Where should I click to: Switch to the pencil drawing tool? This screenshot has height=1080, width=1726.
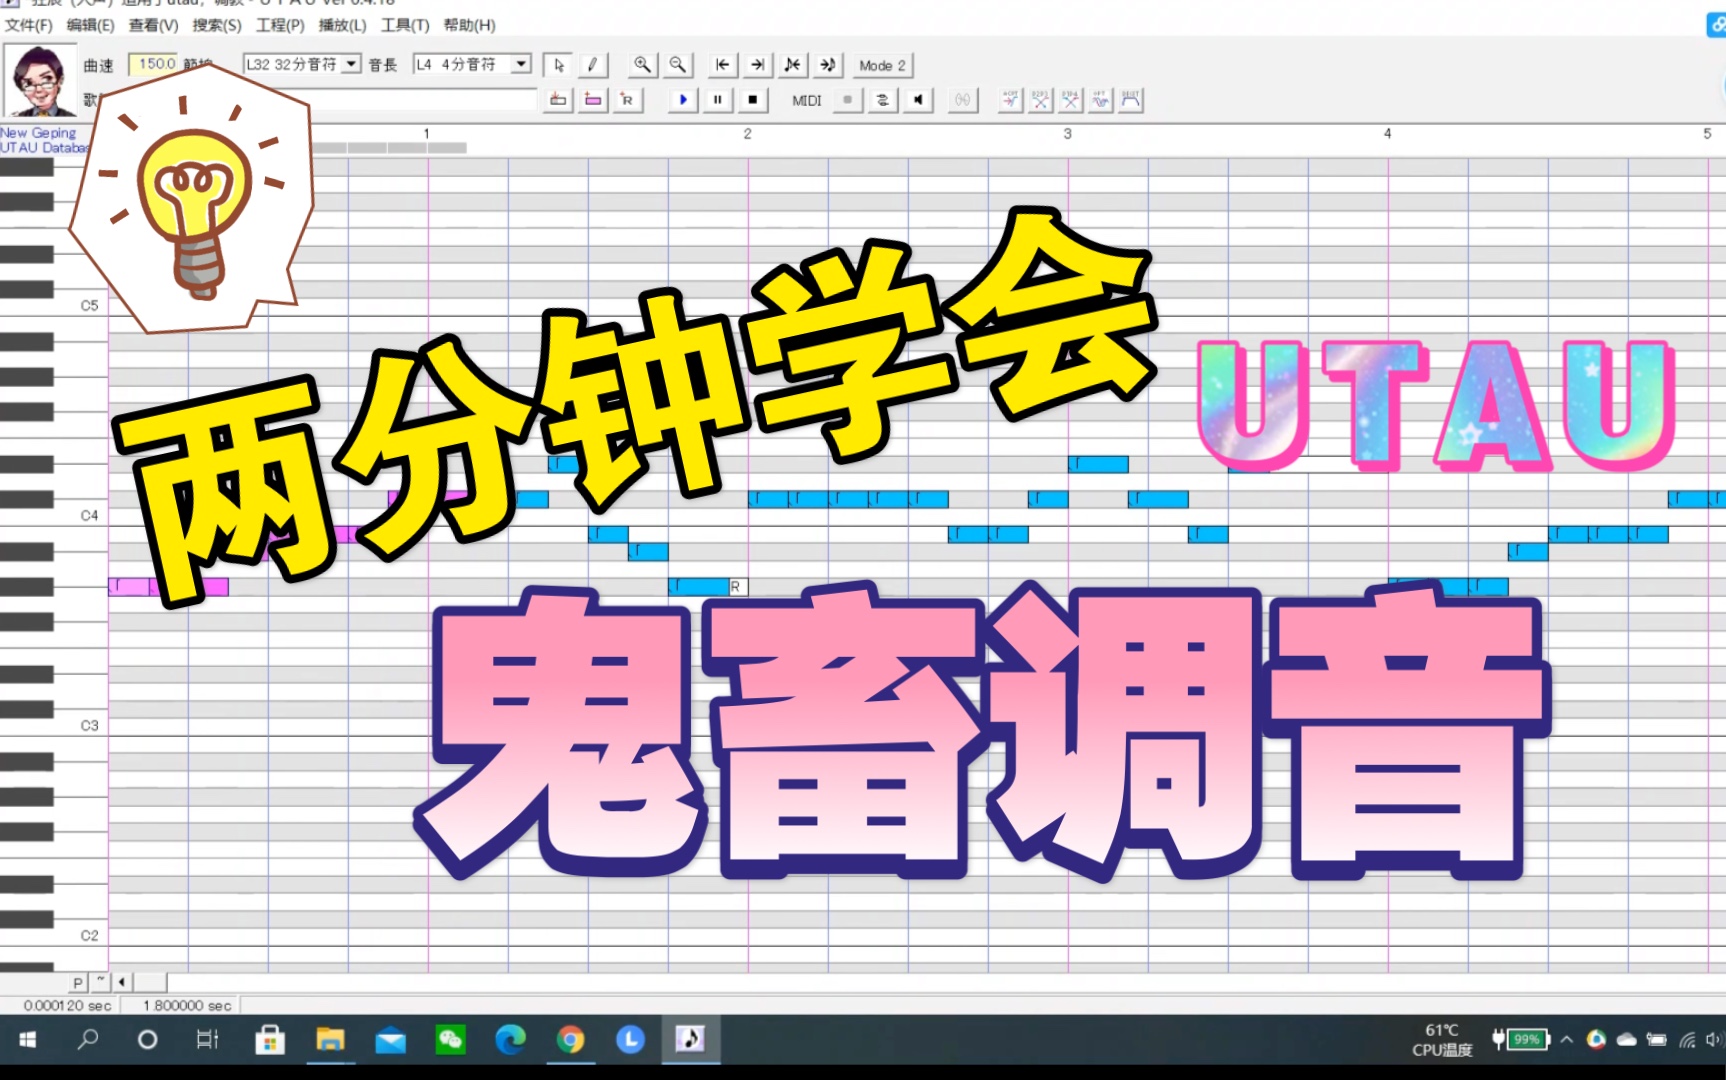click(x=593, y=65)
